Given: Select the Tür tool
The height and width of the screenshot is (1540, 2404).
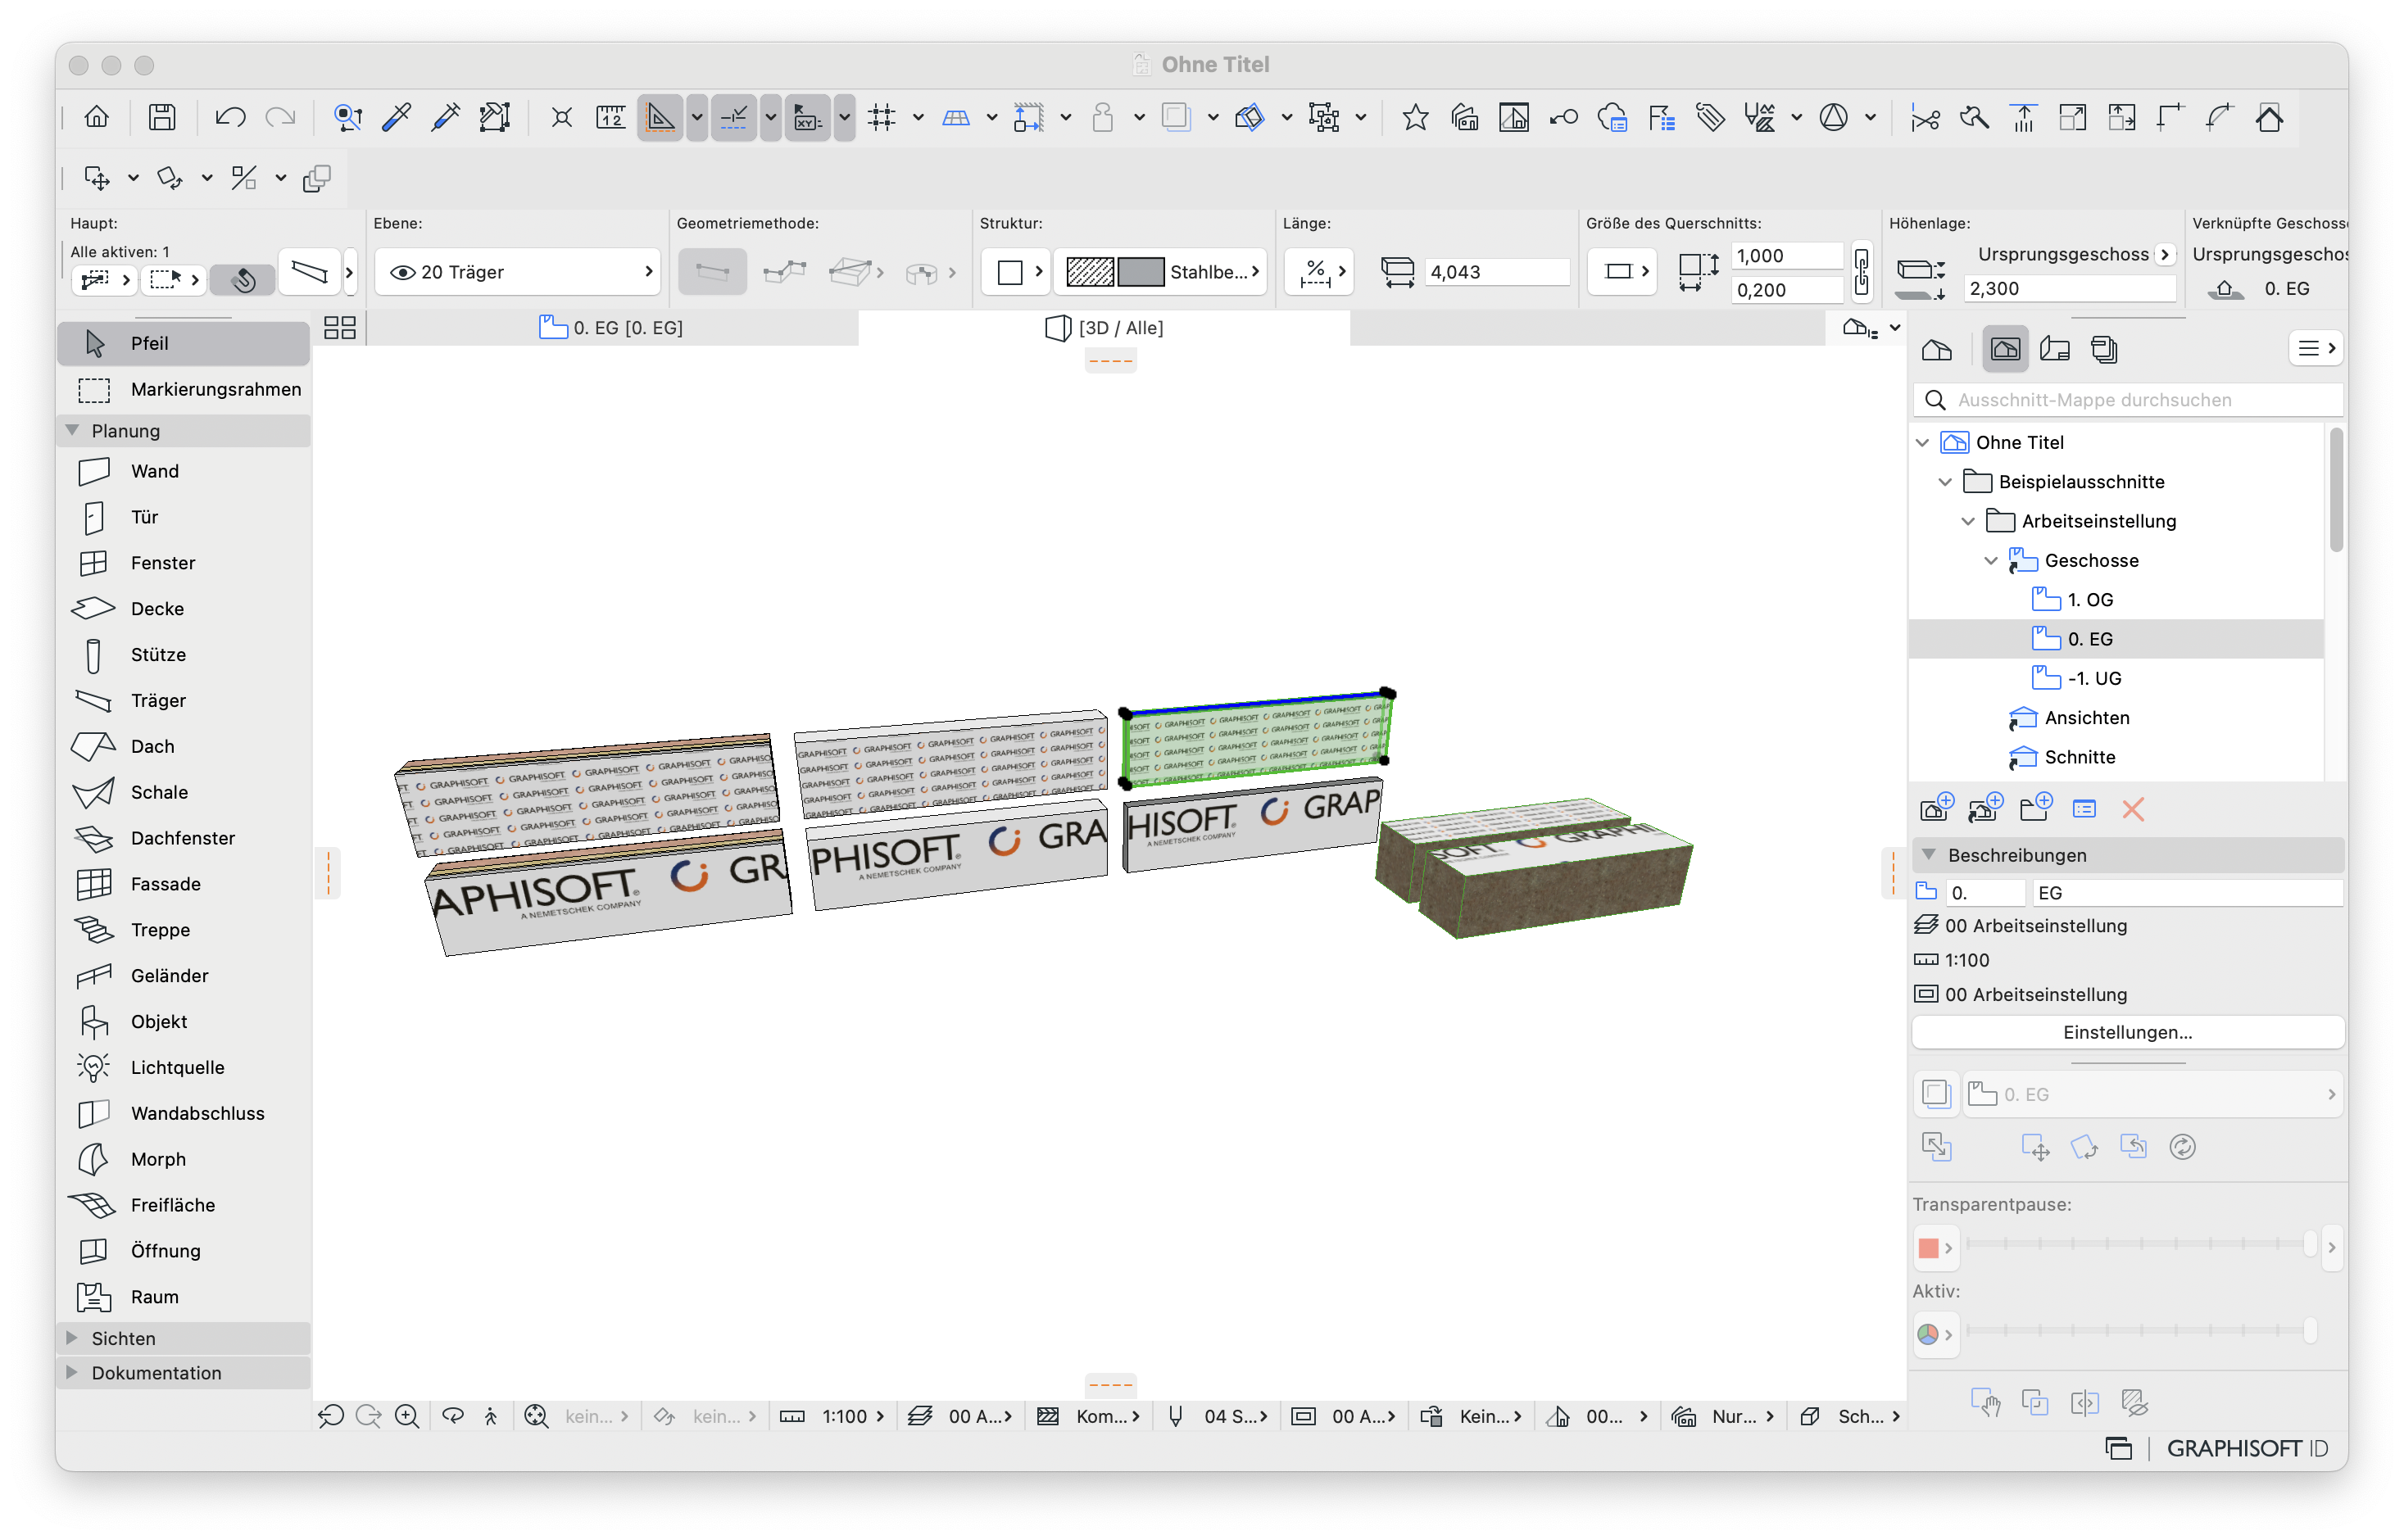Looking at the screenshot, I should [183, 517].
